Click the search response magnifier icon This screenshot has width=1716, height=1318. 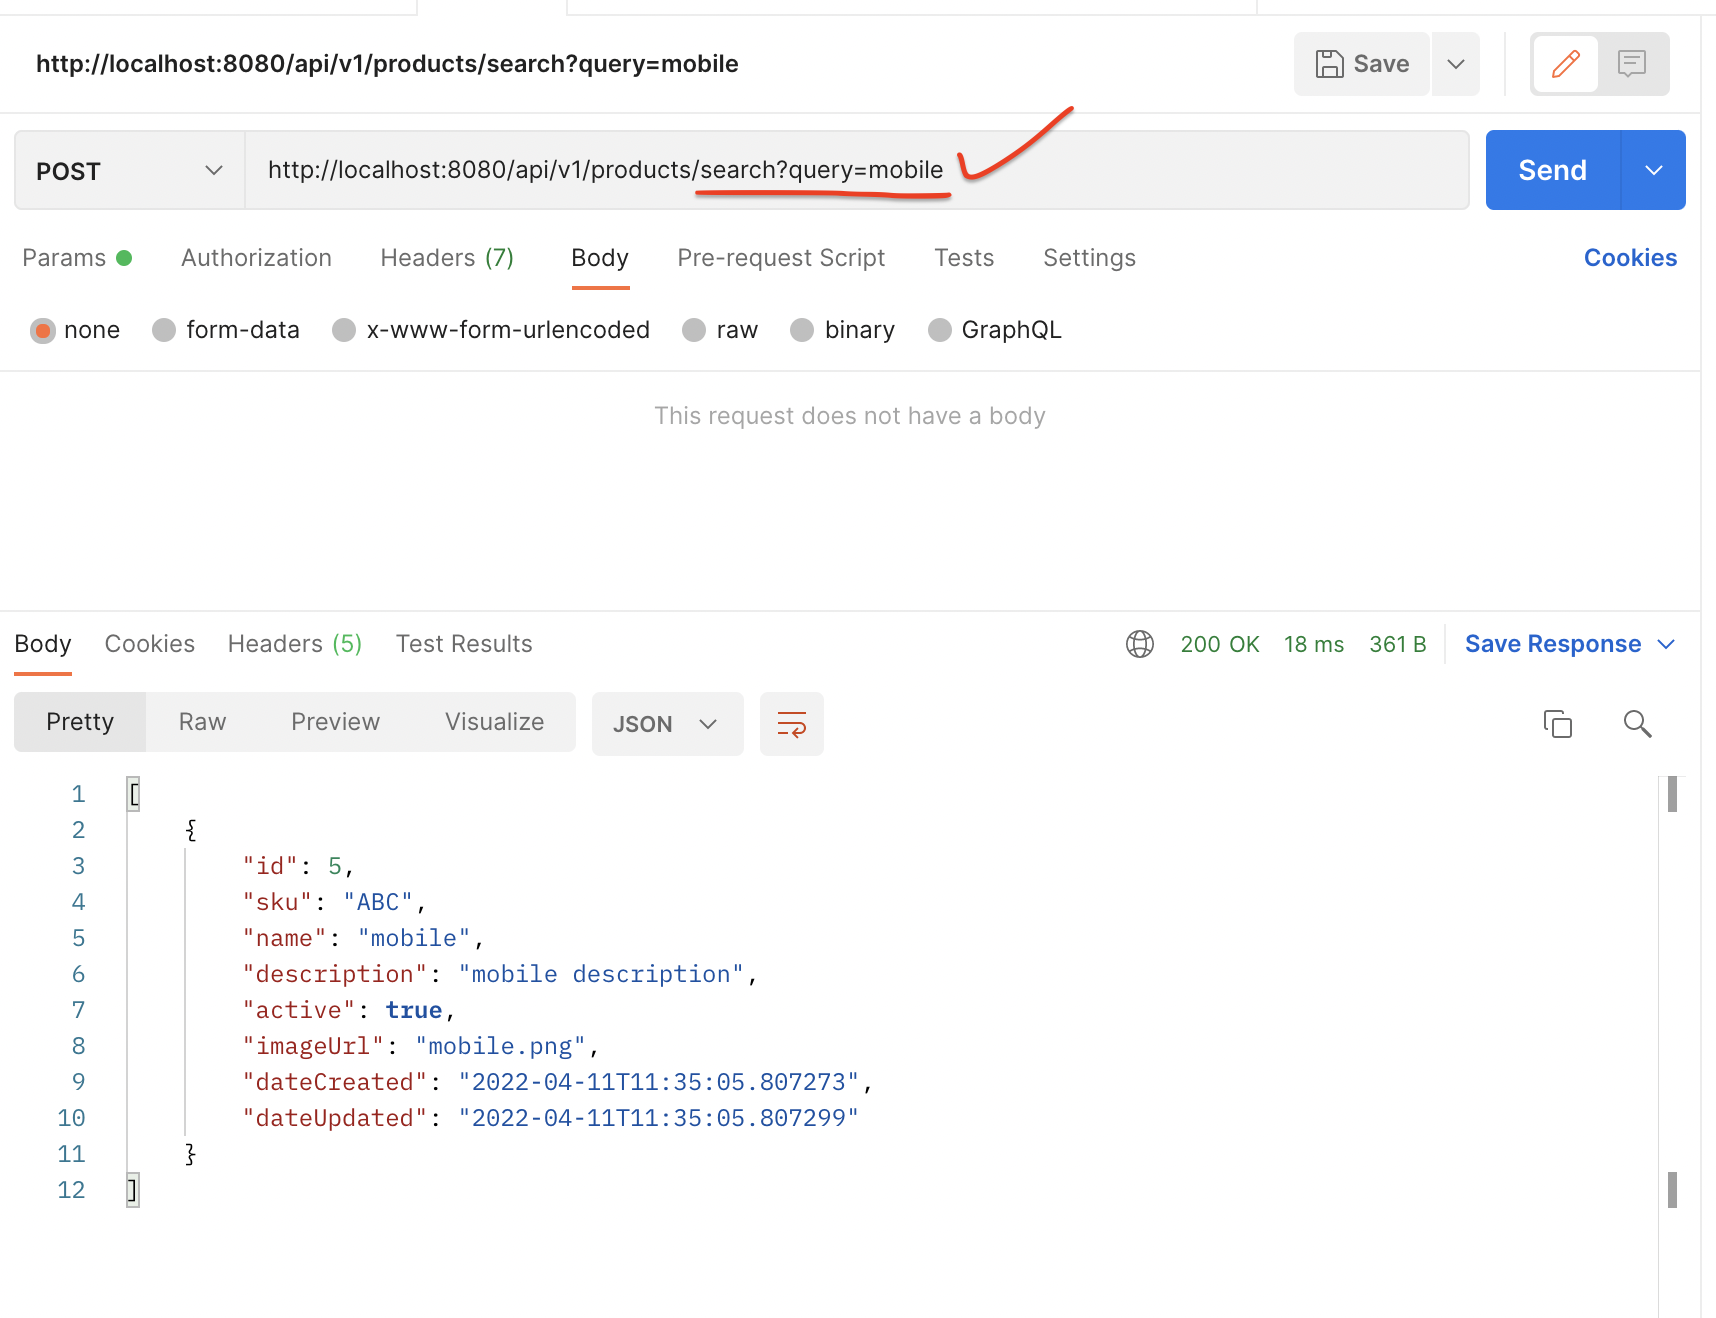click(x=1637, y=723)
